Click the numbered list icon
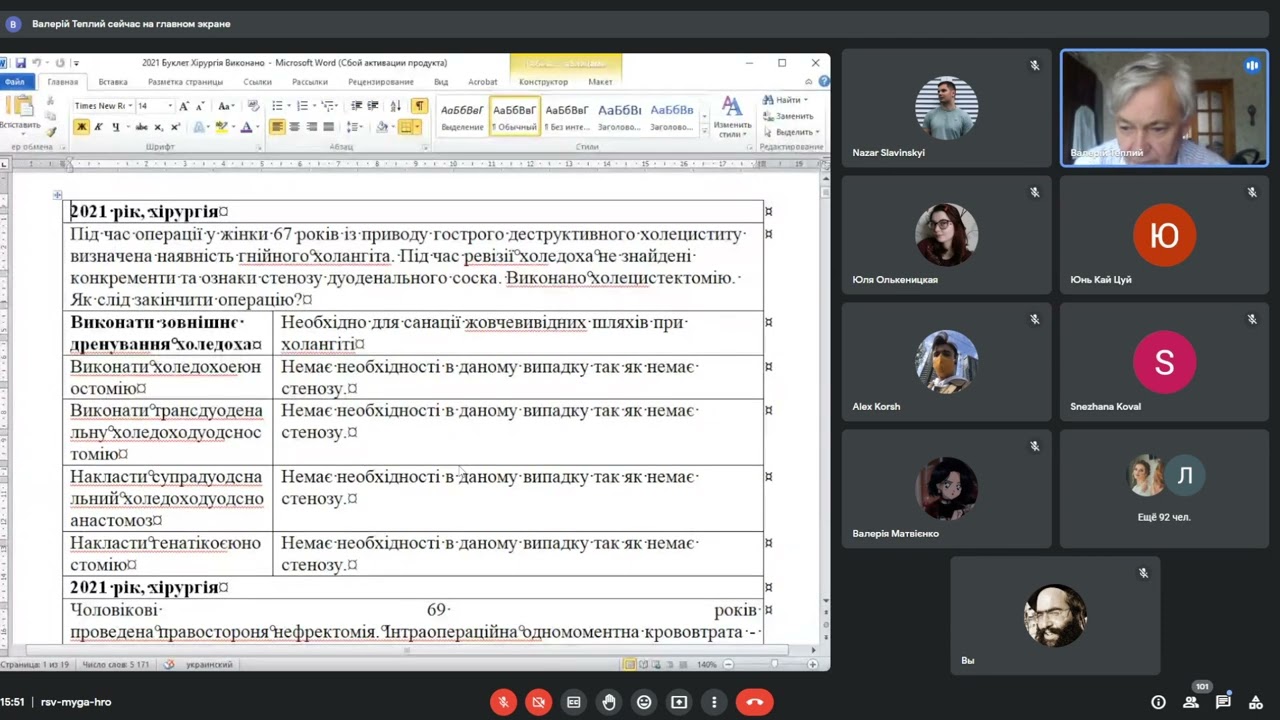This screenshot has width=1280, height=720. pyautogui.click(x=302, y=106)
